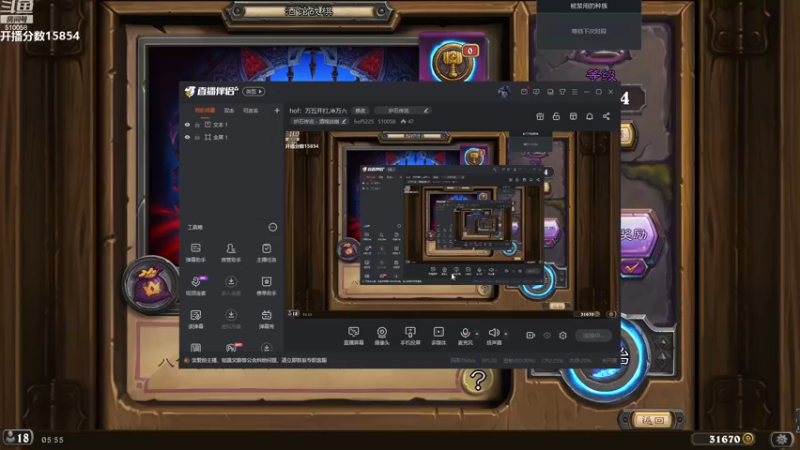Edit the 炉石传说 · 酒馆战棋 sub-category tag

(320, 121)
